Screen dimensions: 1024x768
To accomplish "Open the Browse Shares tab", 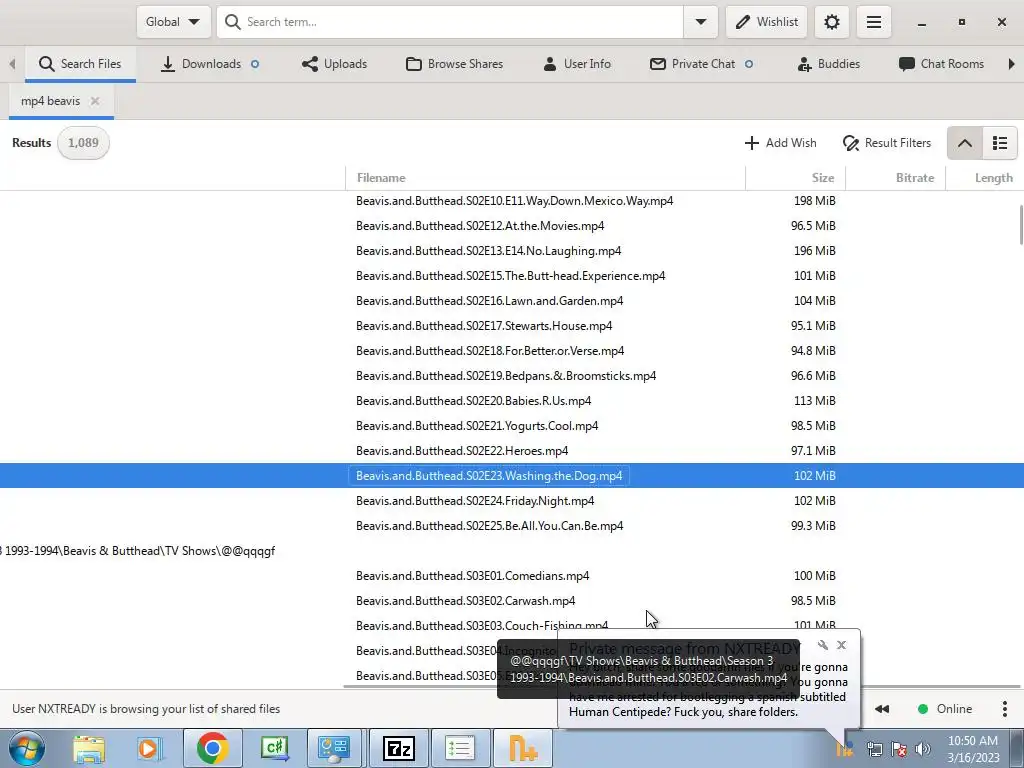I will point(455,64).
